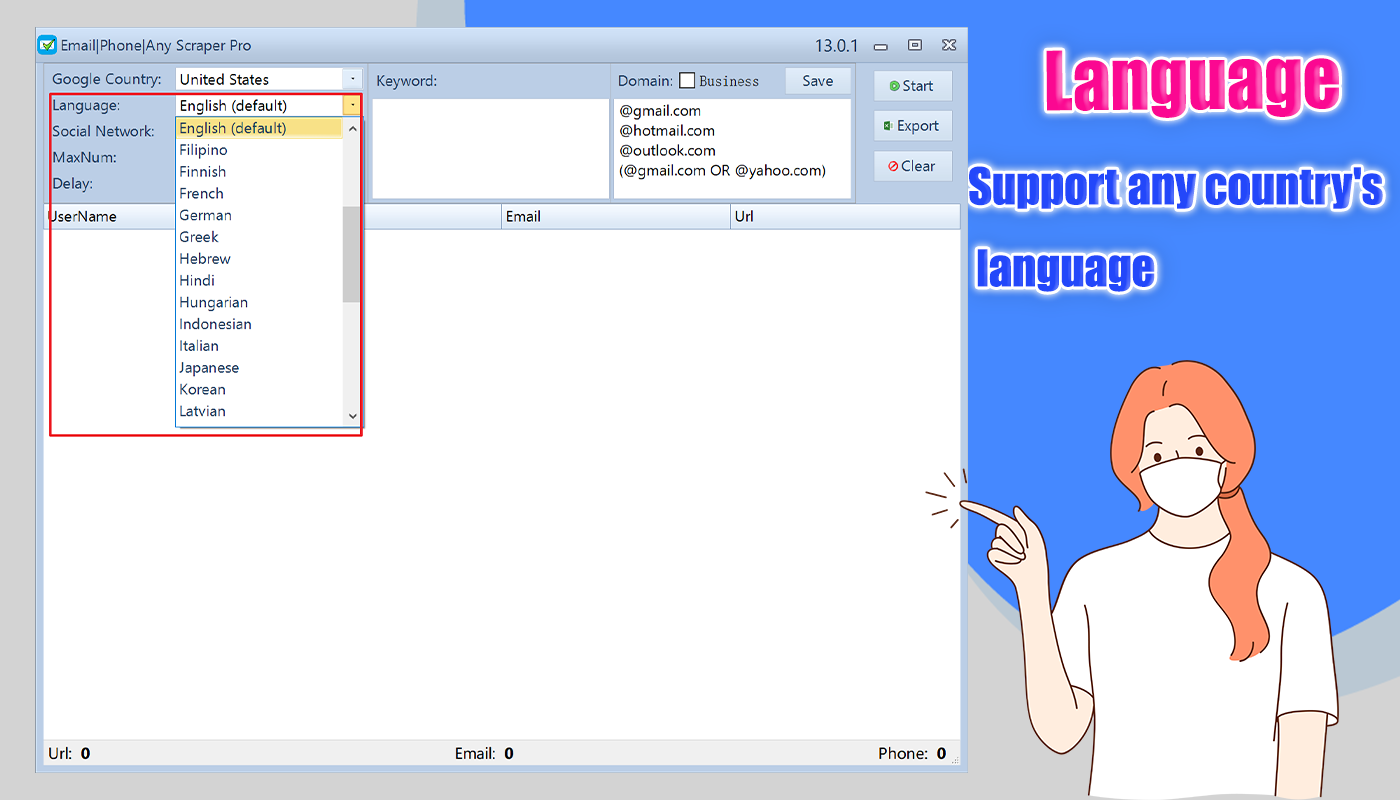Click into the domain list text area
1400x800 pixels.
[732, 148]
